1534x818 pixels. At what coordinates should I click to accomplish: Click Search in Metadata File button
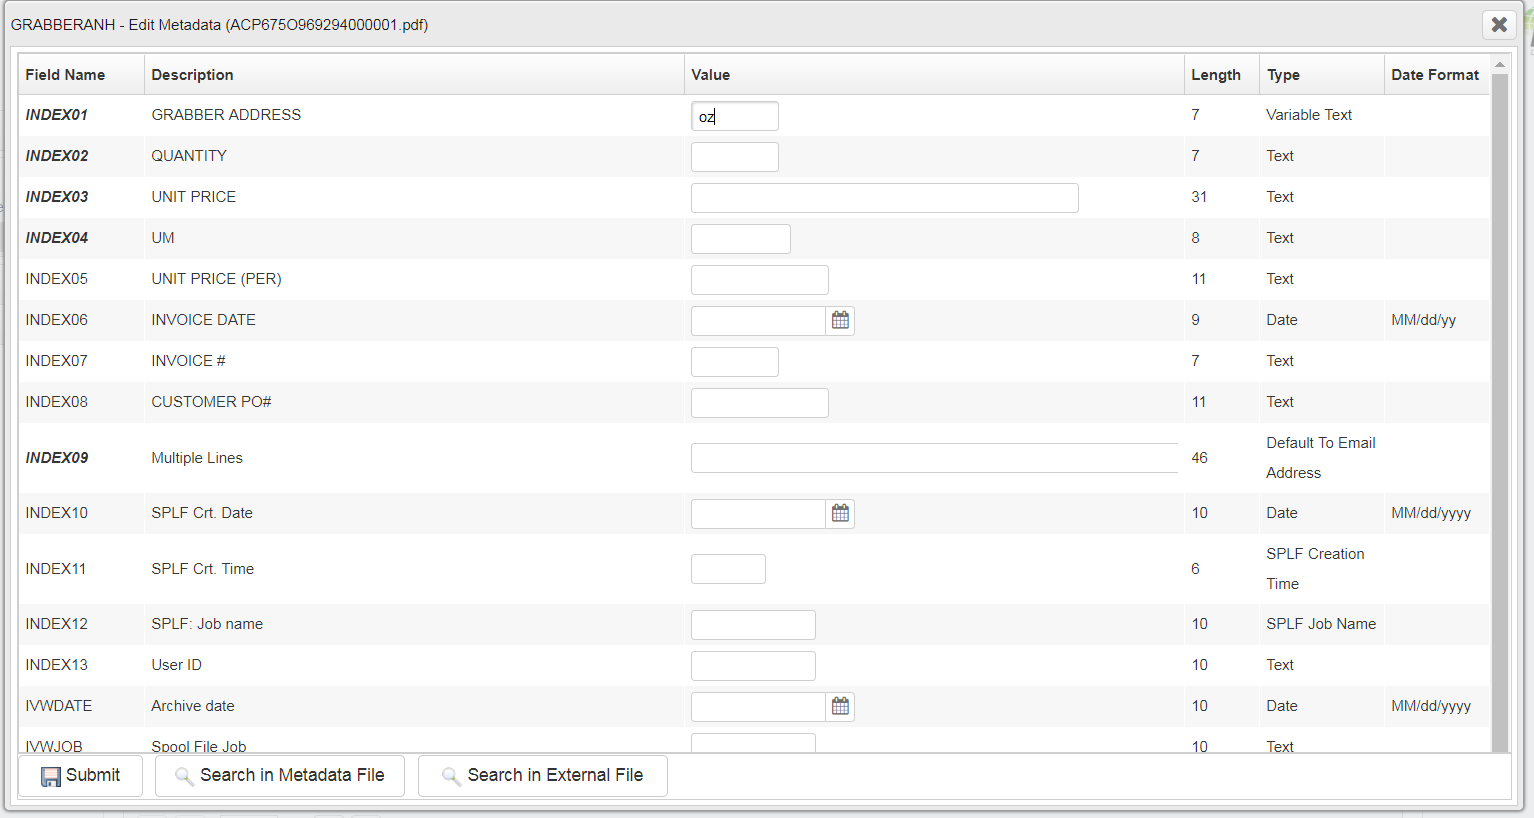coord(280,776)
